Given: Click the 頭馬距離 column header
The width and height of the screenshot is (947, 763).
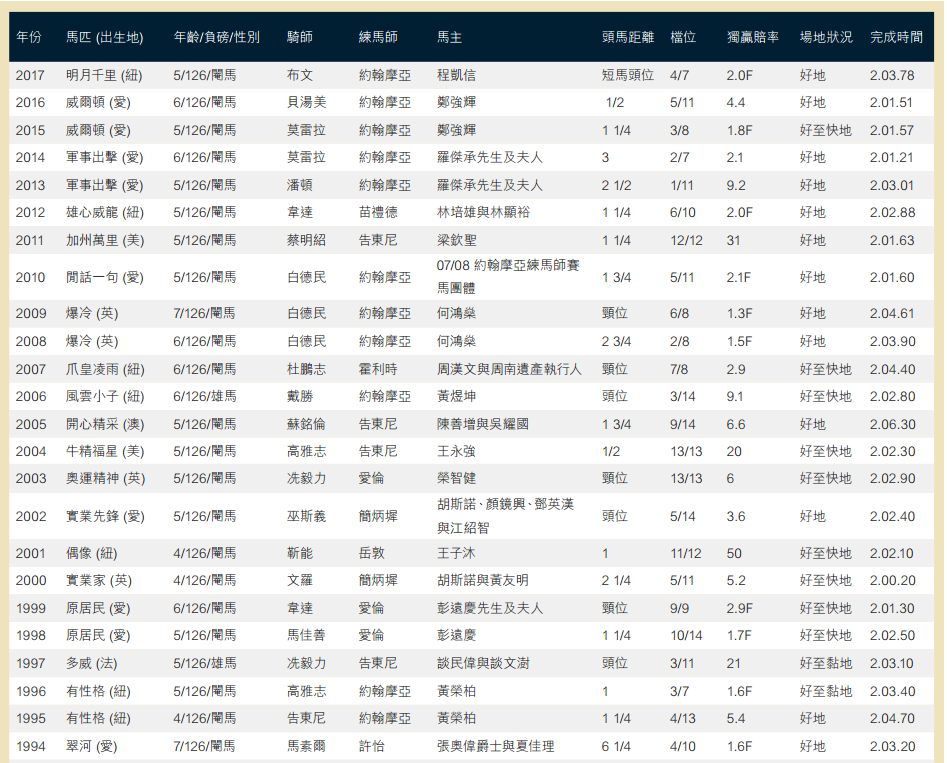Looking at the screenshot, I should point(627,37).
